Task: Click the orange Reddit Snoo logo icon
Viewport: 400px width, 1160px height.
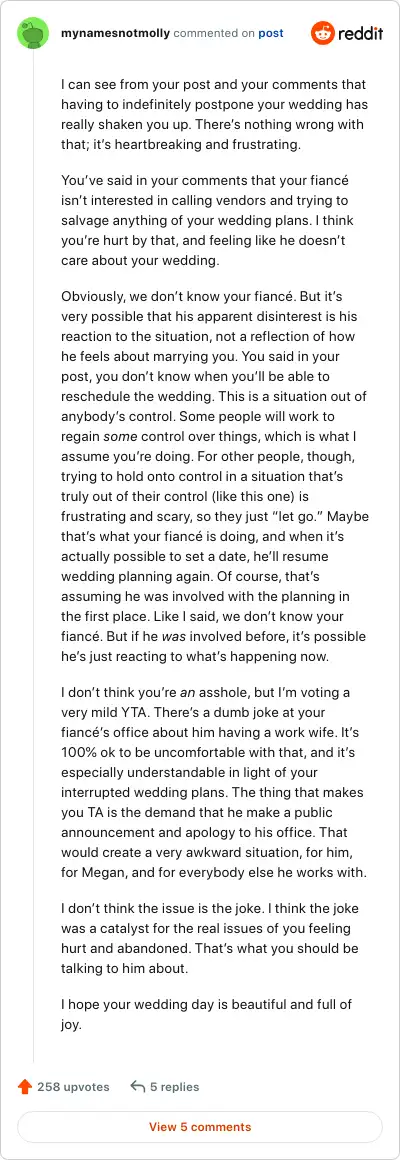Action: tap(322, 33)
